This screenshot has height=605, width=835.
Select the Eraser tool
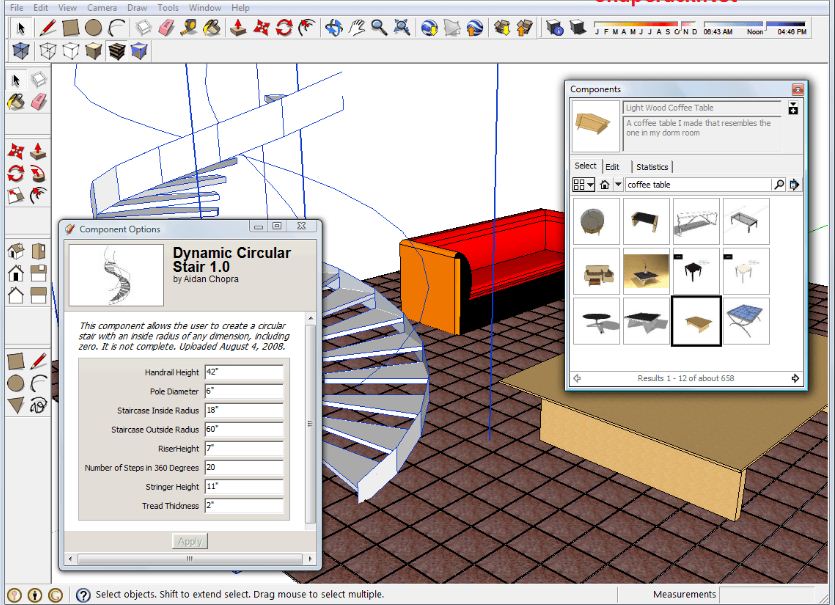166,29
